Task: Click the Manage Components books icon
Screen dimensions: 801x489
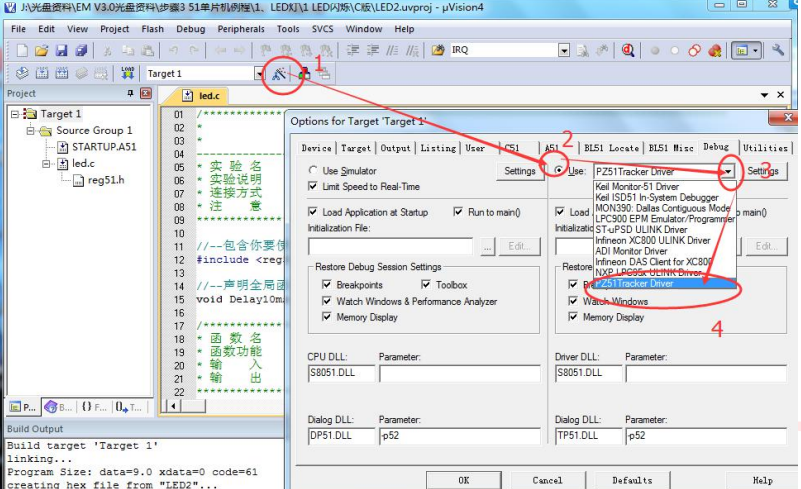Action: click(304, 74)
